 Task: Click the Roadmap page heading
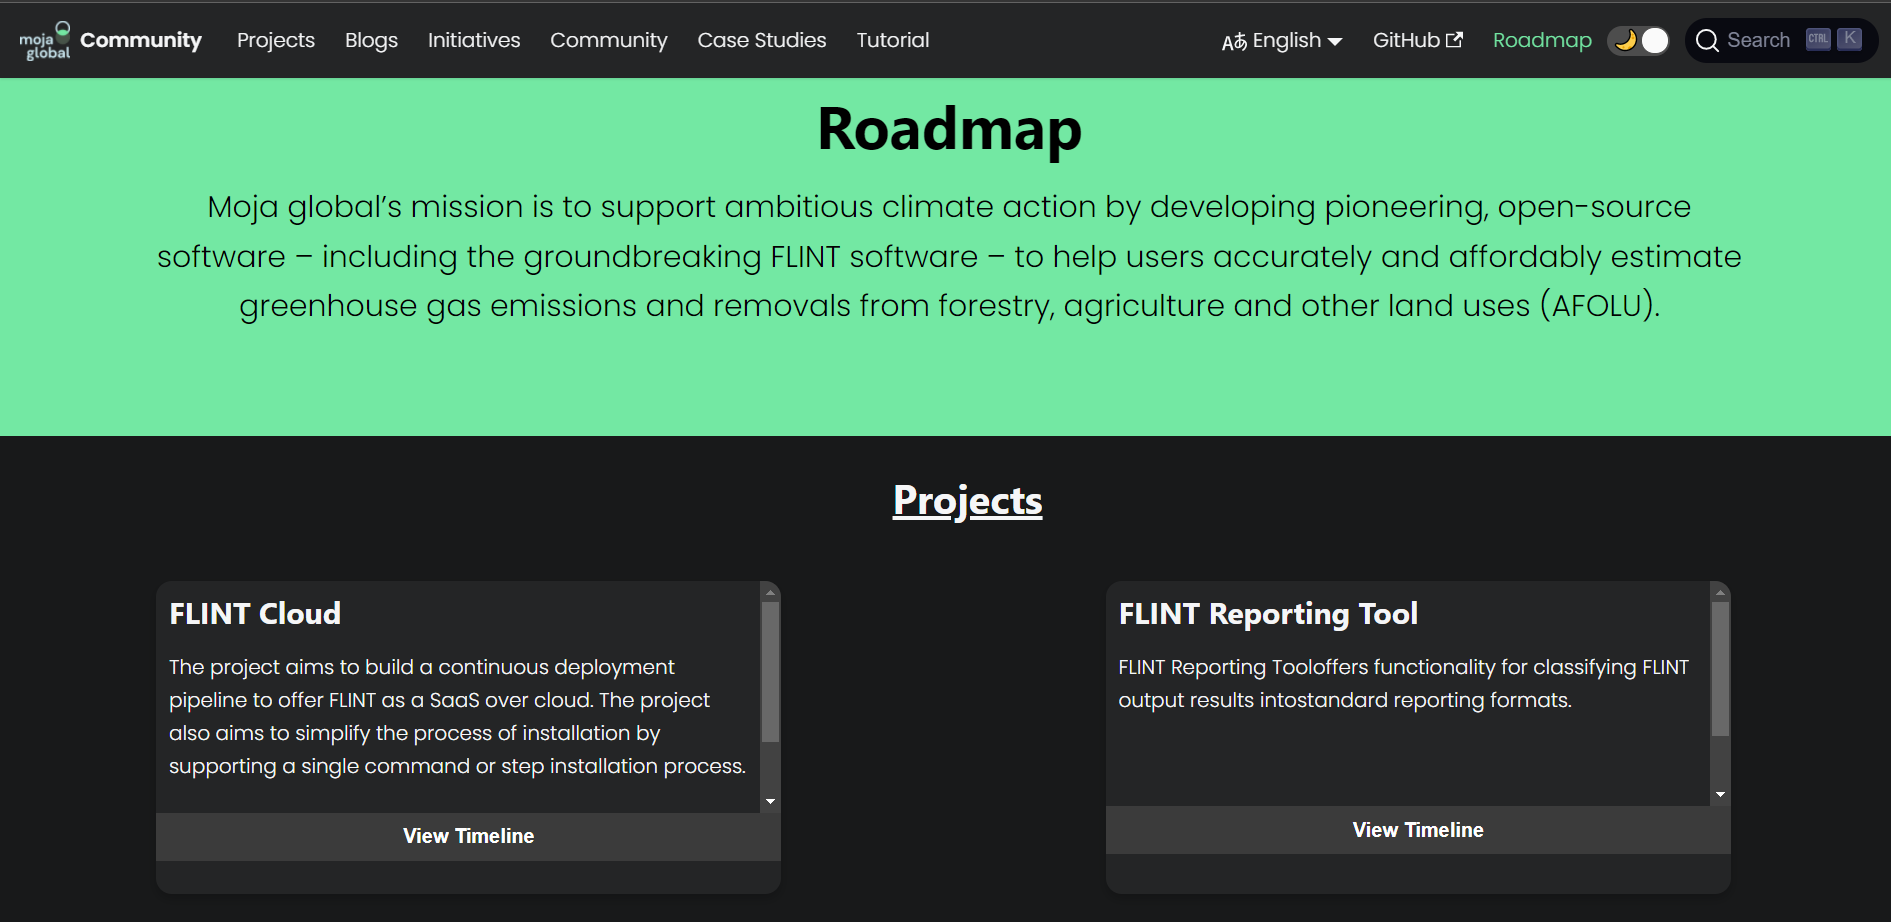click(949, 130)
